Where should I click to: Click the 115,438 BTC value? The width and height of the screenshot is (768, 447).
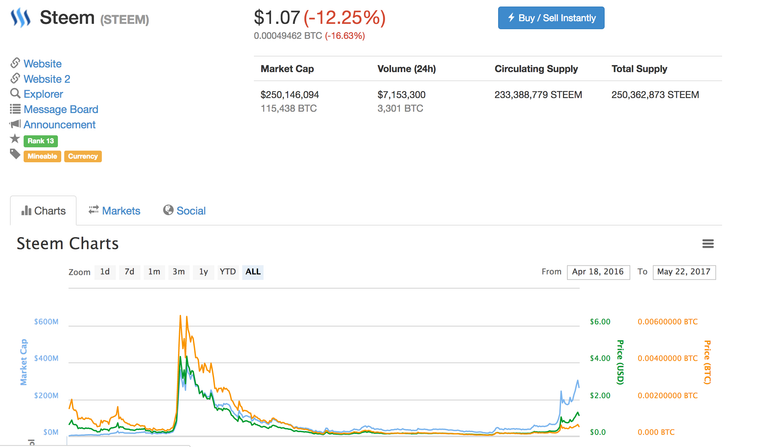click(288, 108)
